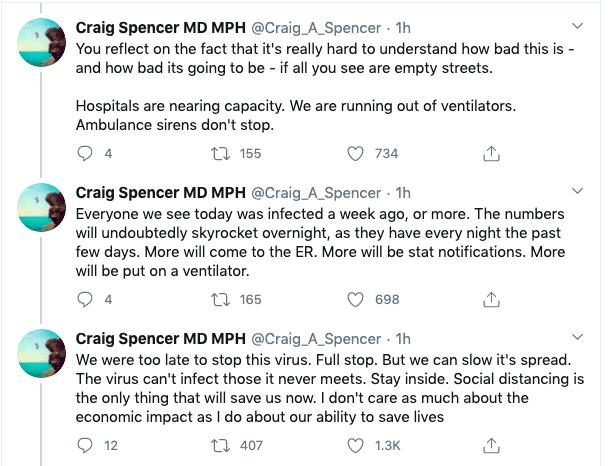Like the tweet with 698 likes
Screen dimensions: 613x466
[355, 299]
